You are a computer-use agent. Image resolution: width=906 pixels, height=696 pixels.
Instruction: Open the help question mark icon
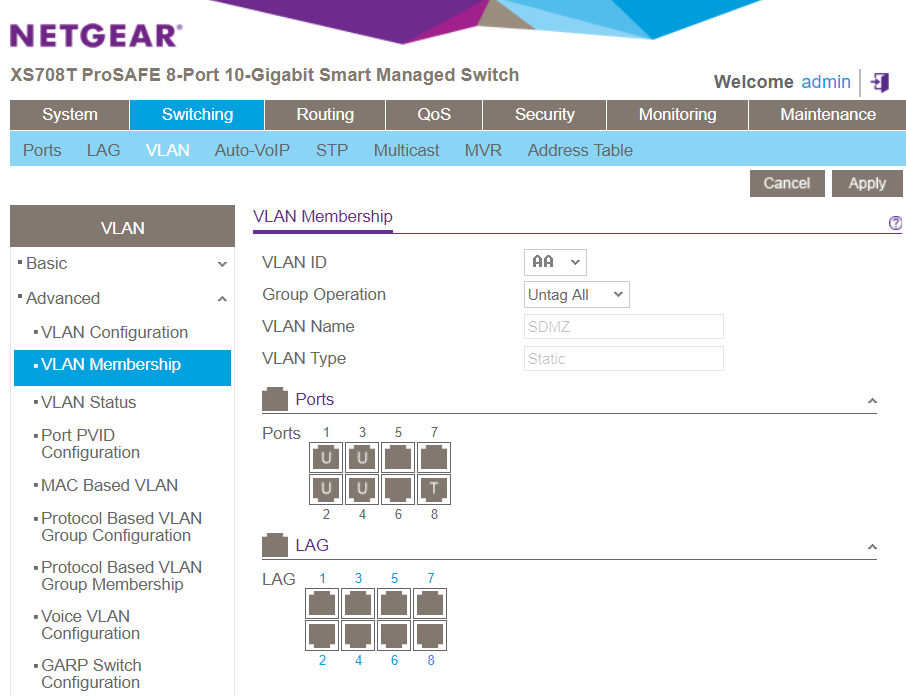(895, 223)
